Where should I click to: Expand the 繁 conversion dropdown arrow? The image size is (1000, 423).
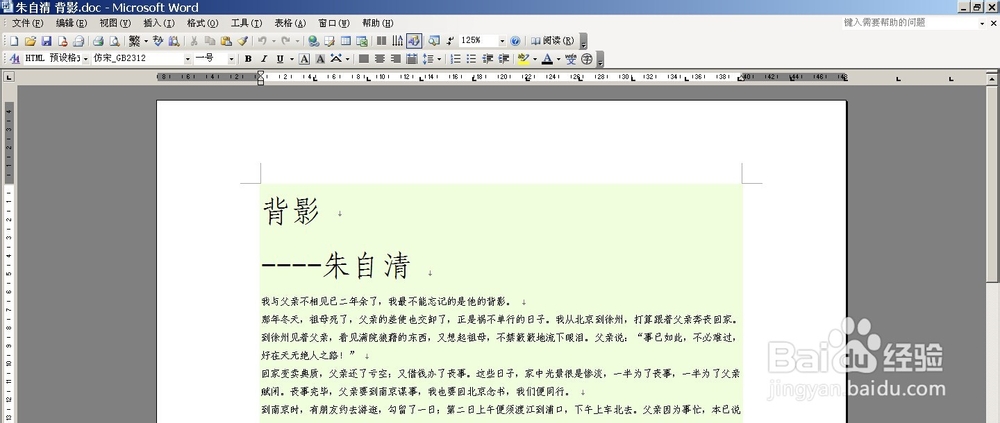click(x=146, y=41)
